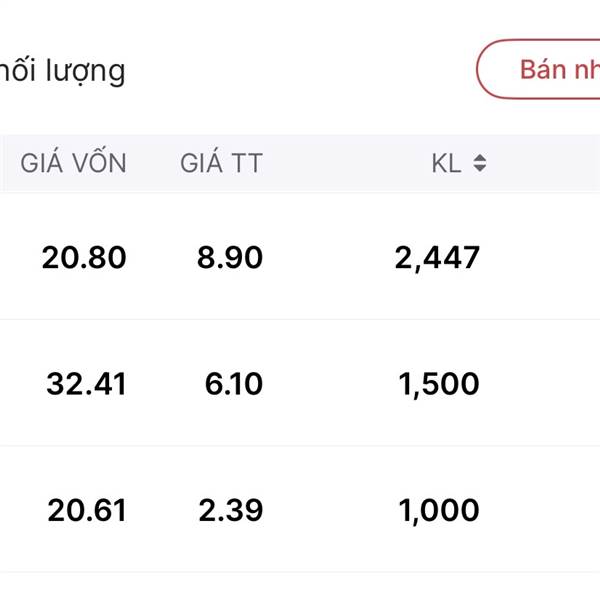Click market price value 8.90
Image resolution: width=600 pixels, height=600 pixels.
pyautogui.click(x=229, y=258)
